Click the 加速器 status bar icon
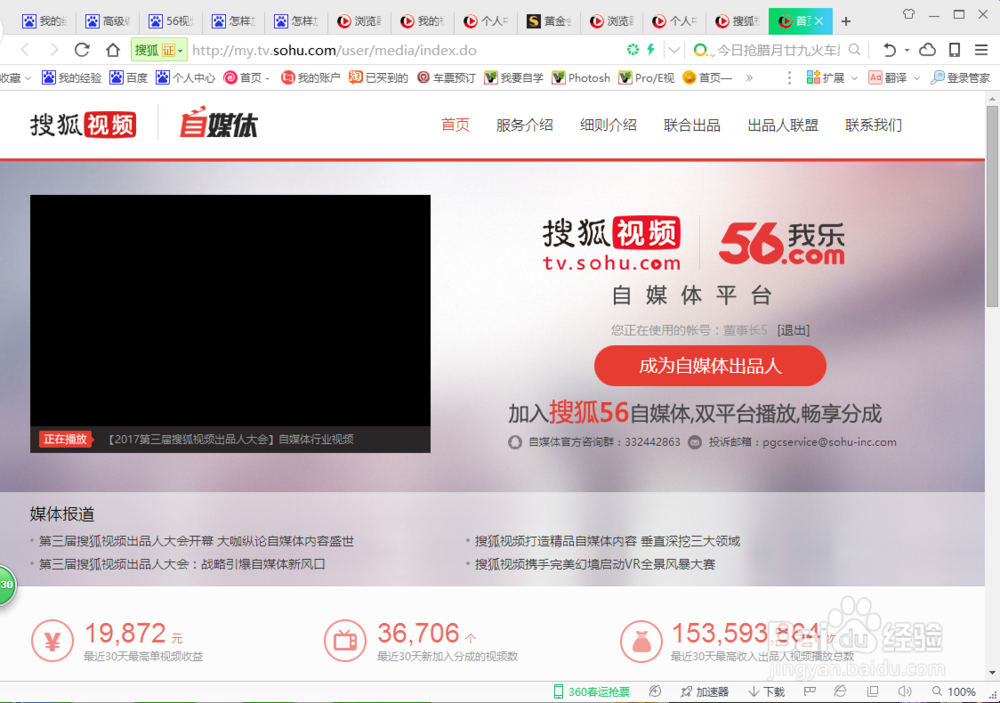Image resolution: width=1000 pixels, height=703 pixels. 704,692
